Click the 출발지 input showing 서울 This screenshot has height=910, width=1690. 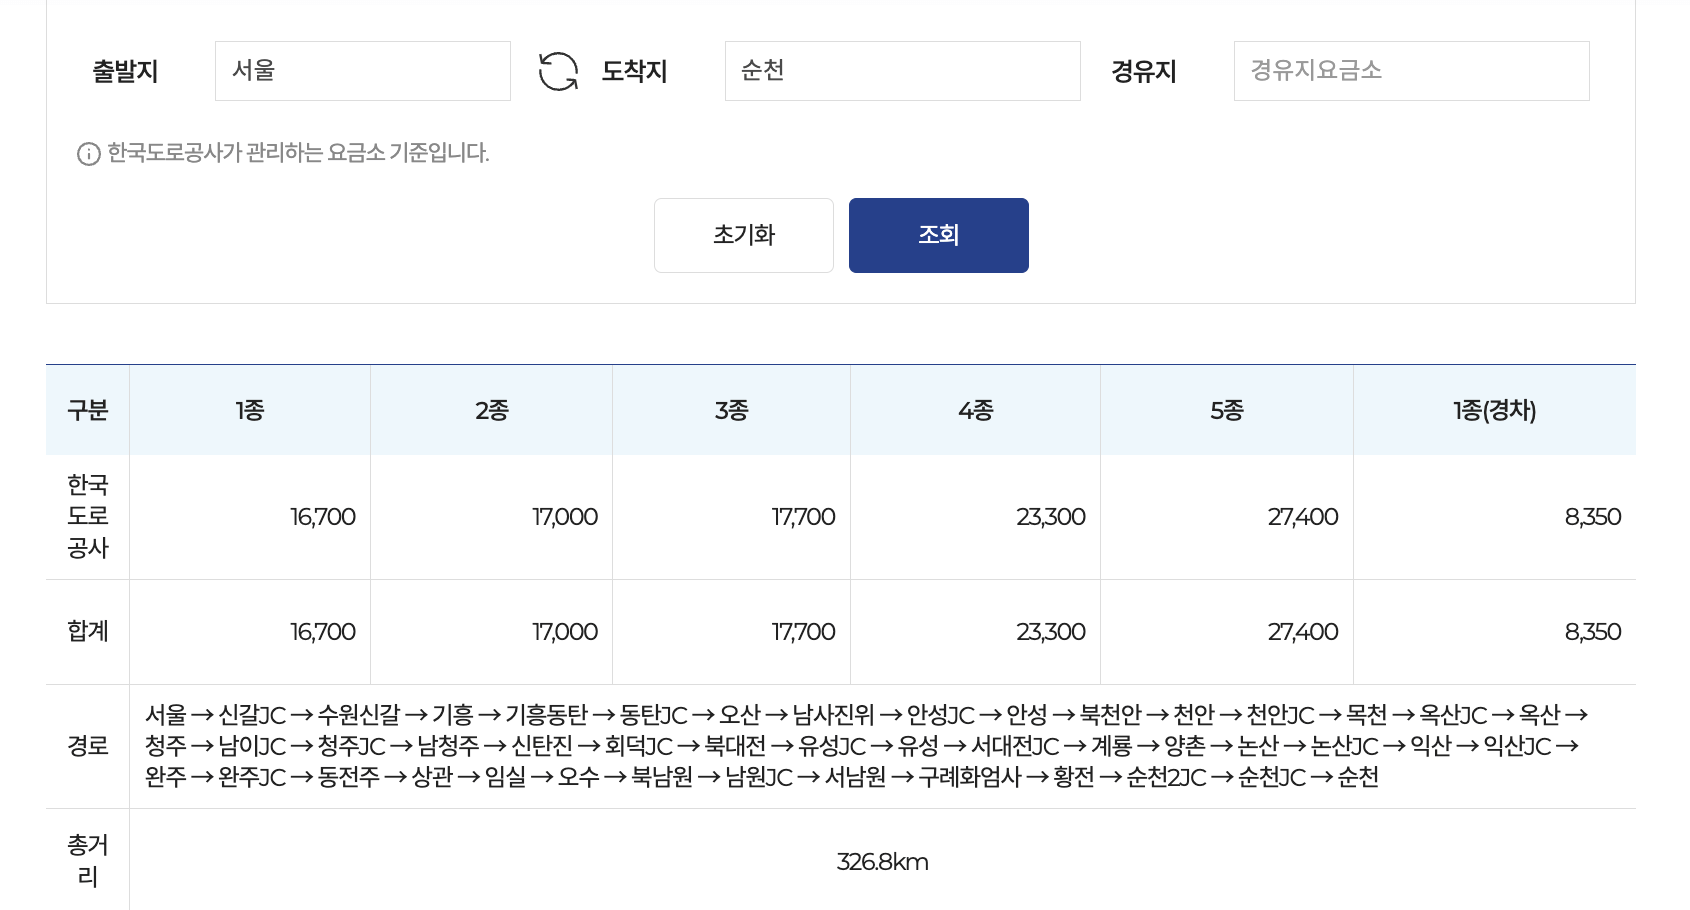click(x=362, y=71)
